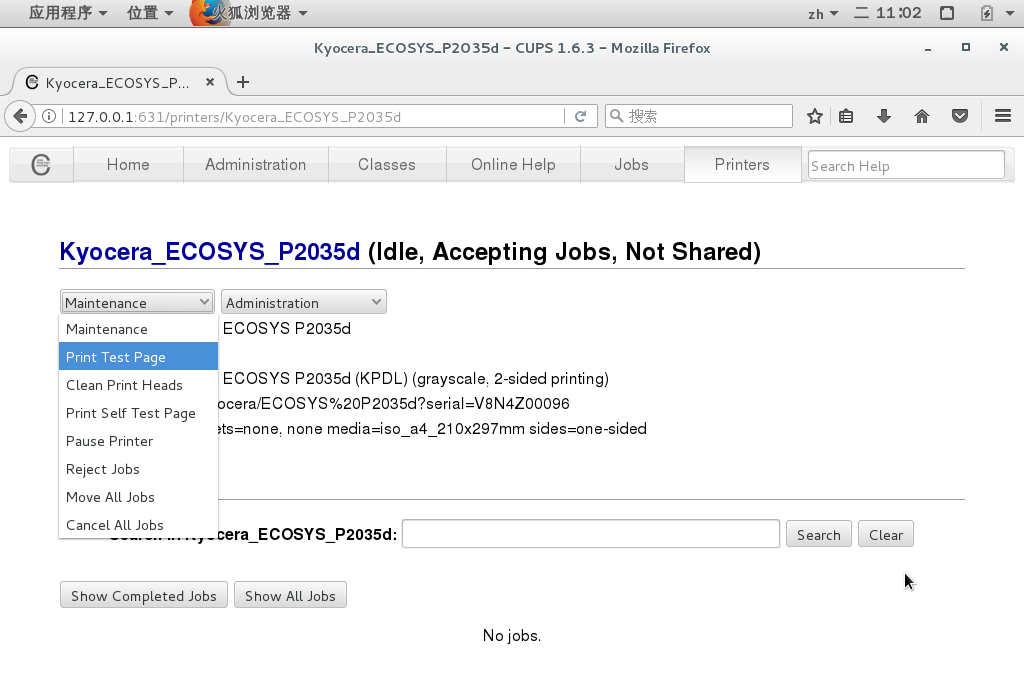
Task: Click the Show Completed Jobs button
Action: (x=144, y=596)
